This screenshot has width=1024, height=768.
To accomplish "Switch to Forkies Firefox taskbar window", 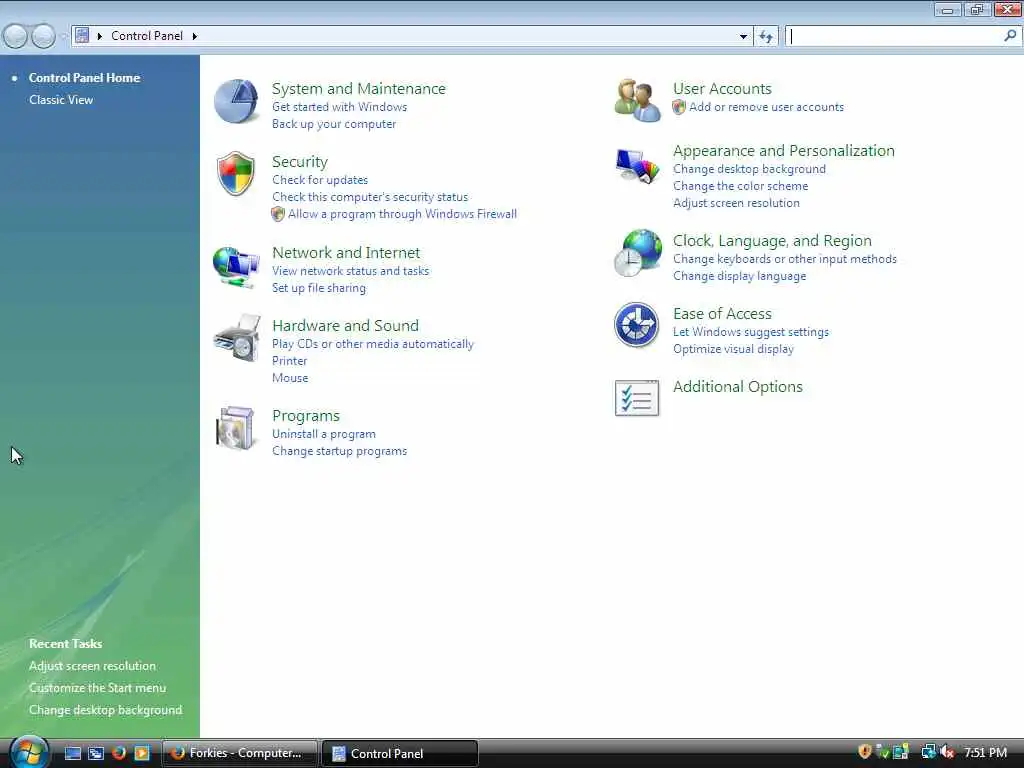I will coord(240,753).
